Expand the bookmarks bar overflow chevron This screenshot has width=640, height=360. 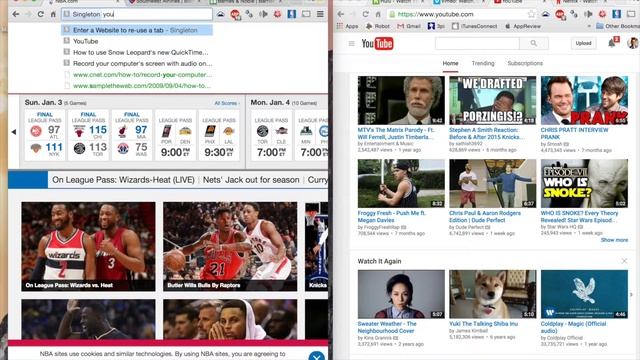pos(589,26)
